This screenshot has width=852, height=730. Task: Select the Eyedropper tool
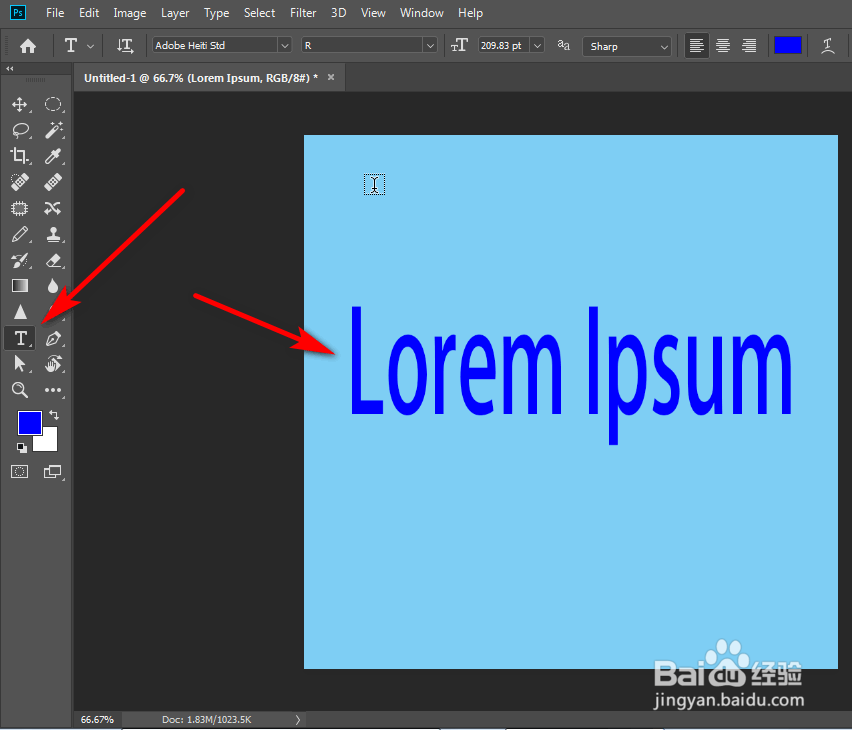(53, 157)
